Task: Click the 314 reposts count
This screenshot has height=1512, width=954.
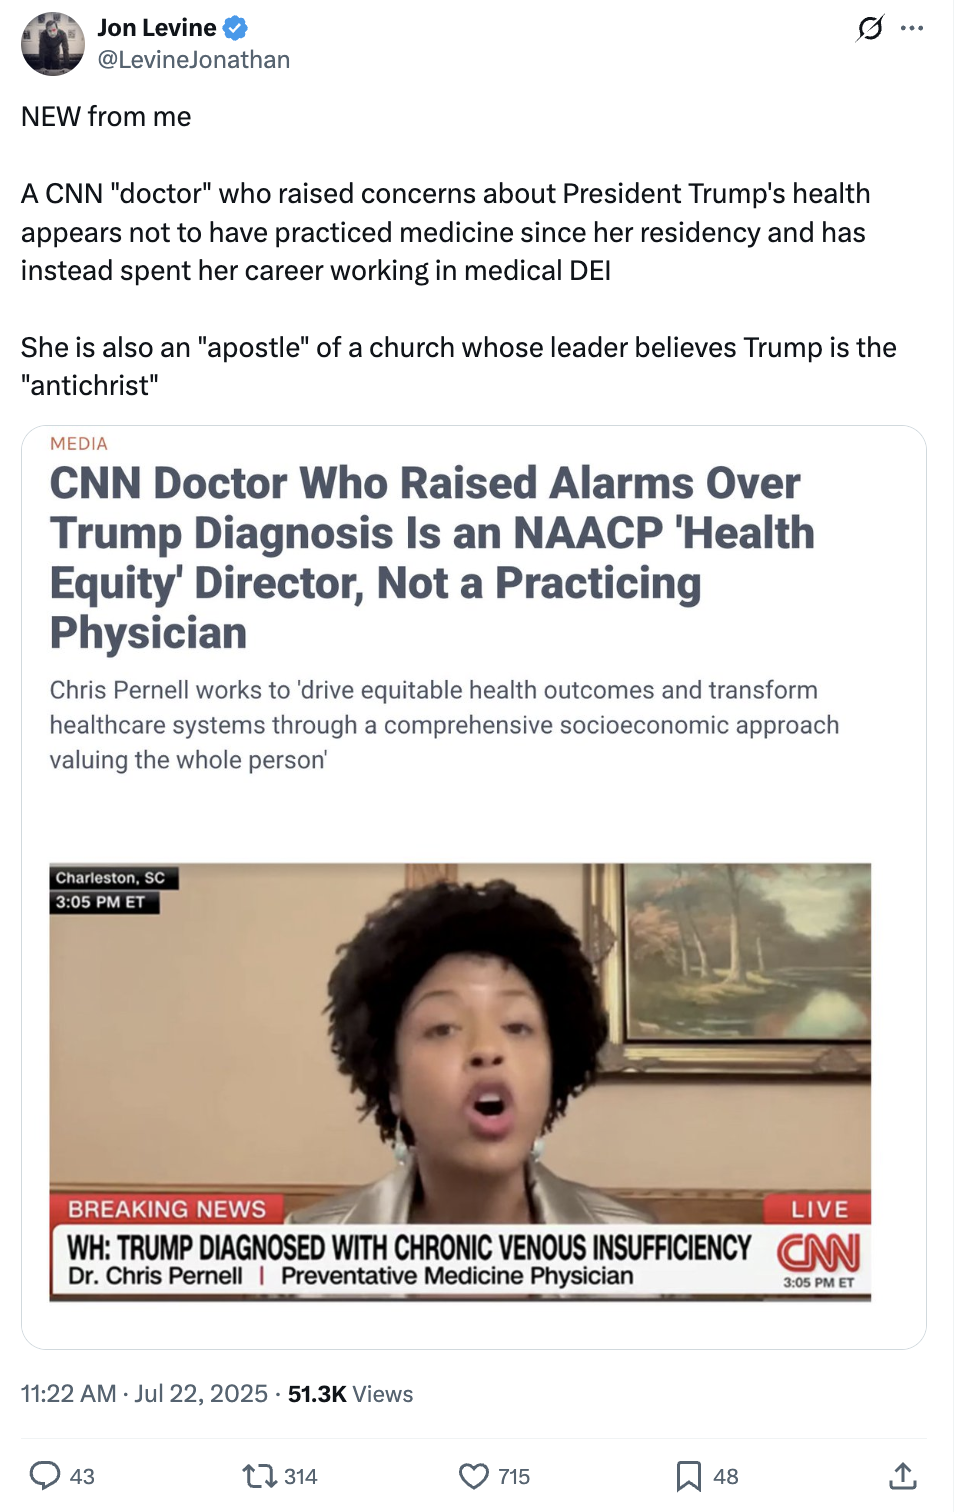Action: (x=301, y=1476)
